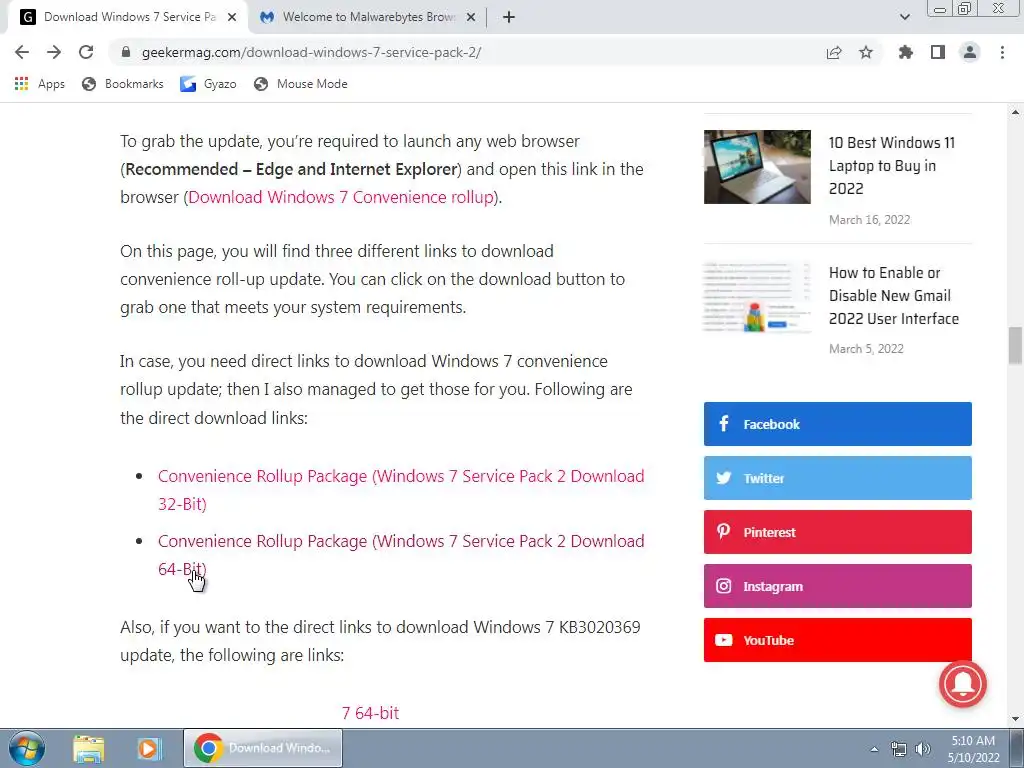
Task: Follow on YouTube button
Action: [x=837, y=640]
